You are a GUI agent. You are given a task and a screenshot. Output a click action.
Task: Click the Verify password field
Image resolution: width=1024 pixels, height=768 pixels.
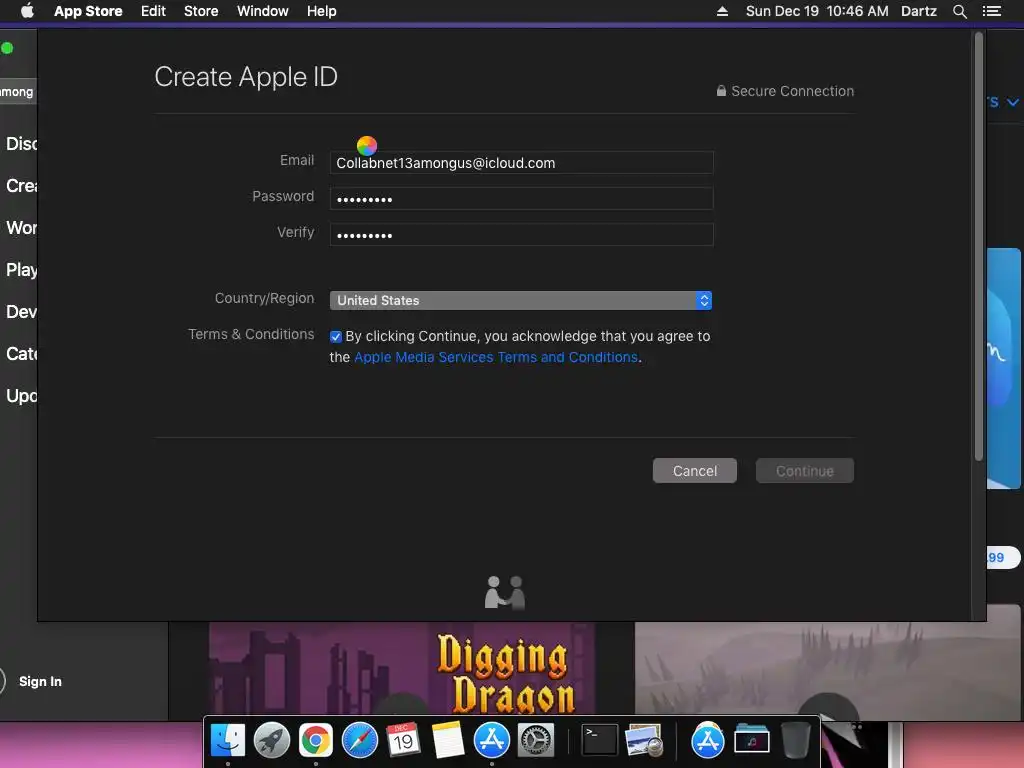point(521,234)
